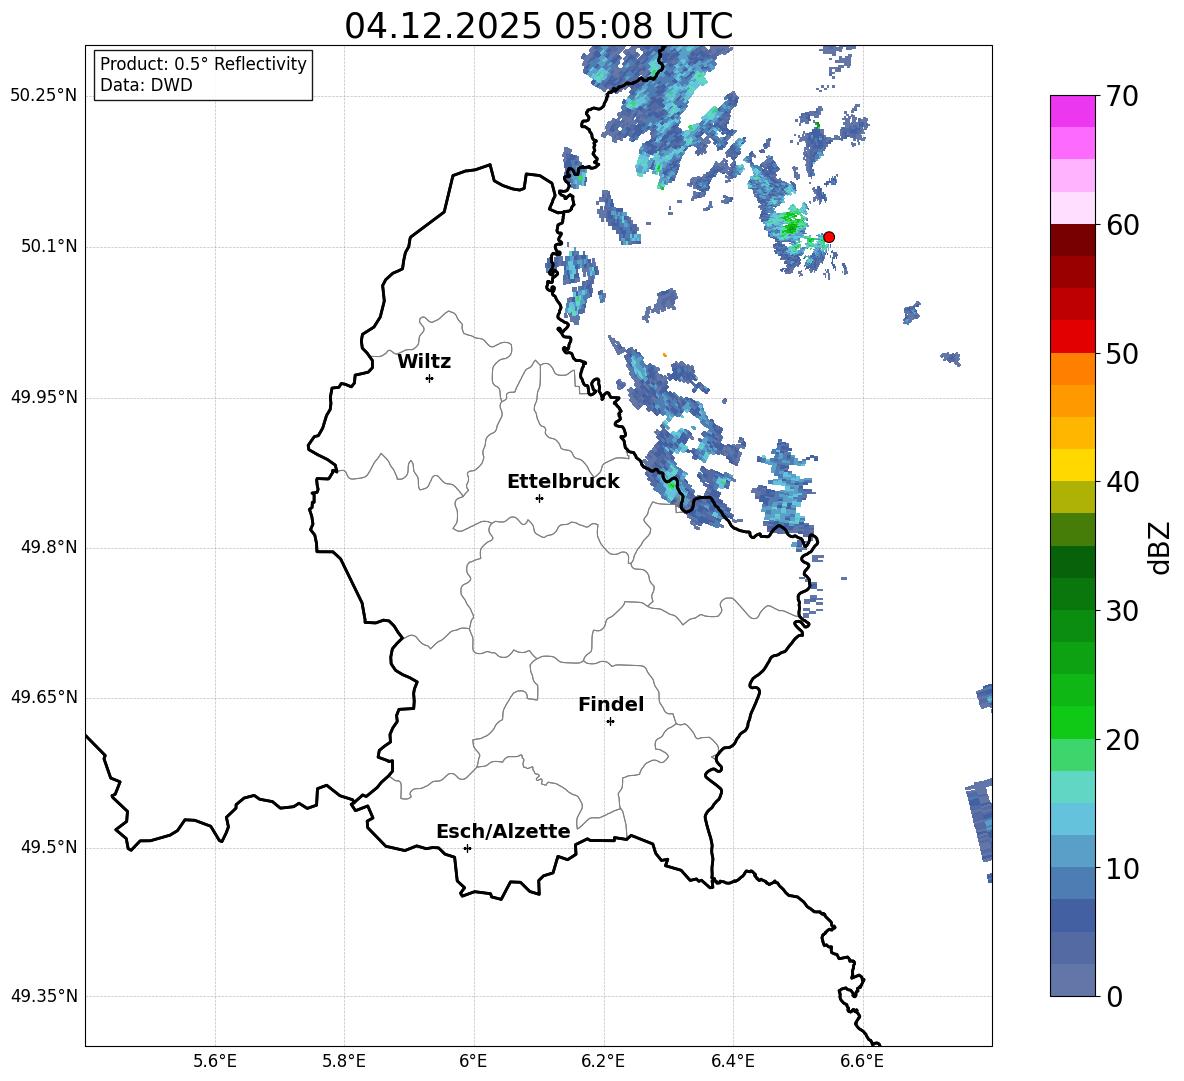Click 'Product: 0.5° Reflectivity' text
The height and width of the screenshot is (1081, 1184).
click(x=203, y=63)
